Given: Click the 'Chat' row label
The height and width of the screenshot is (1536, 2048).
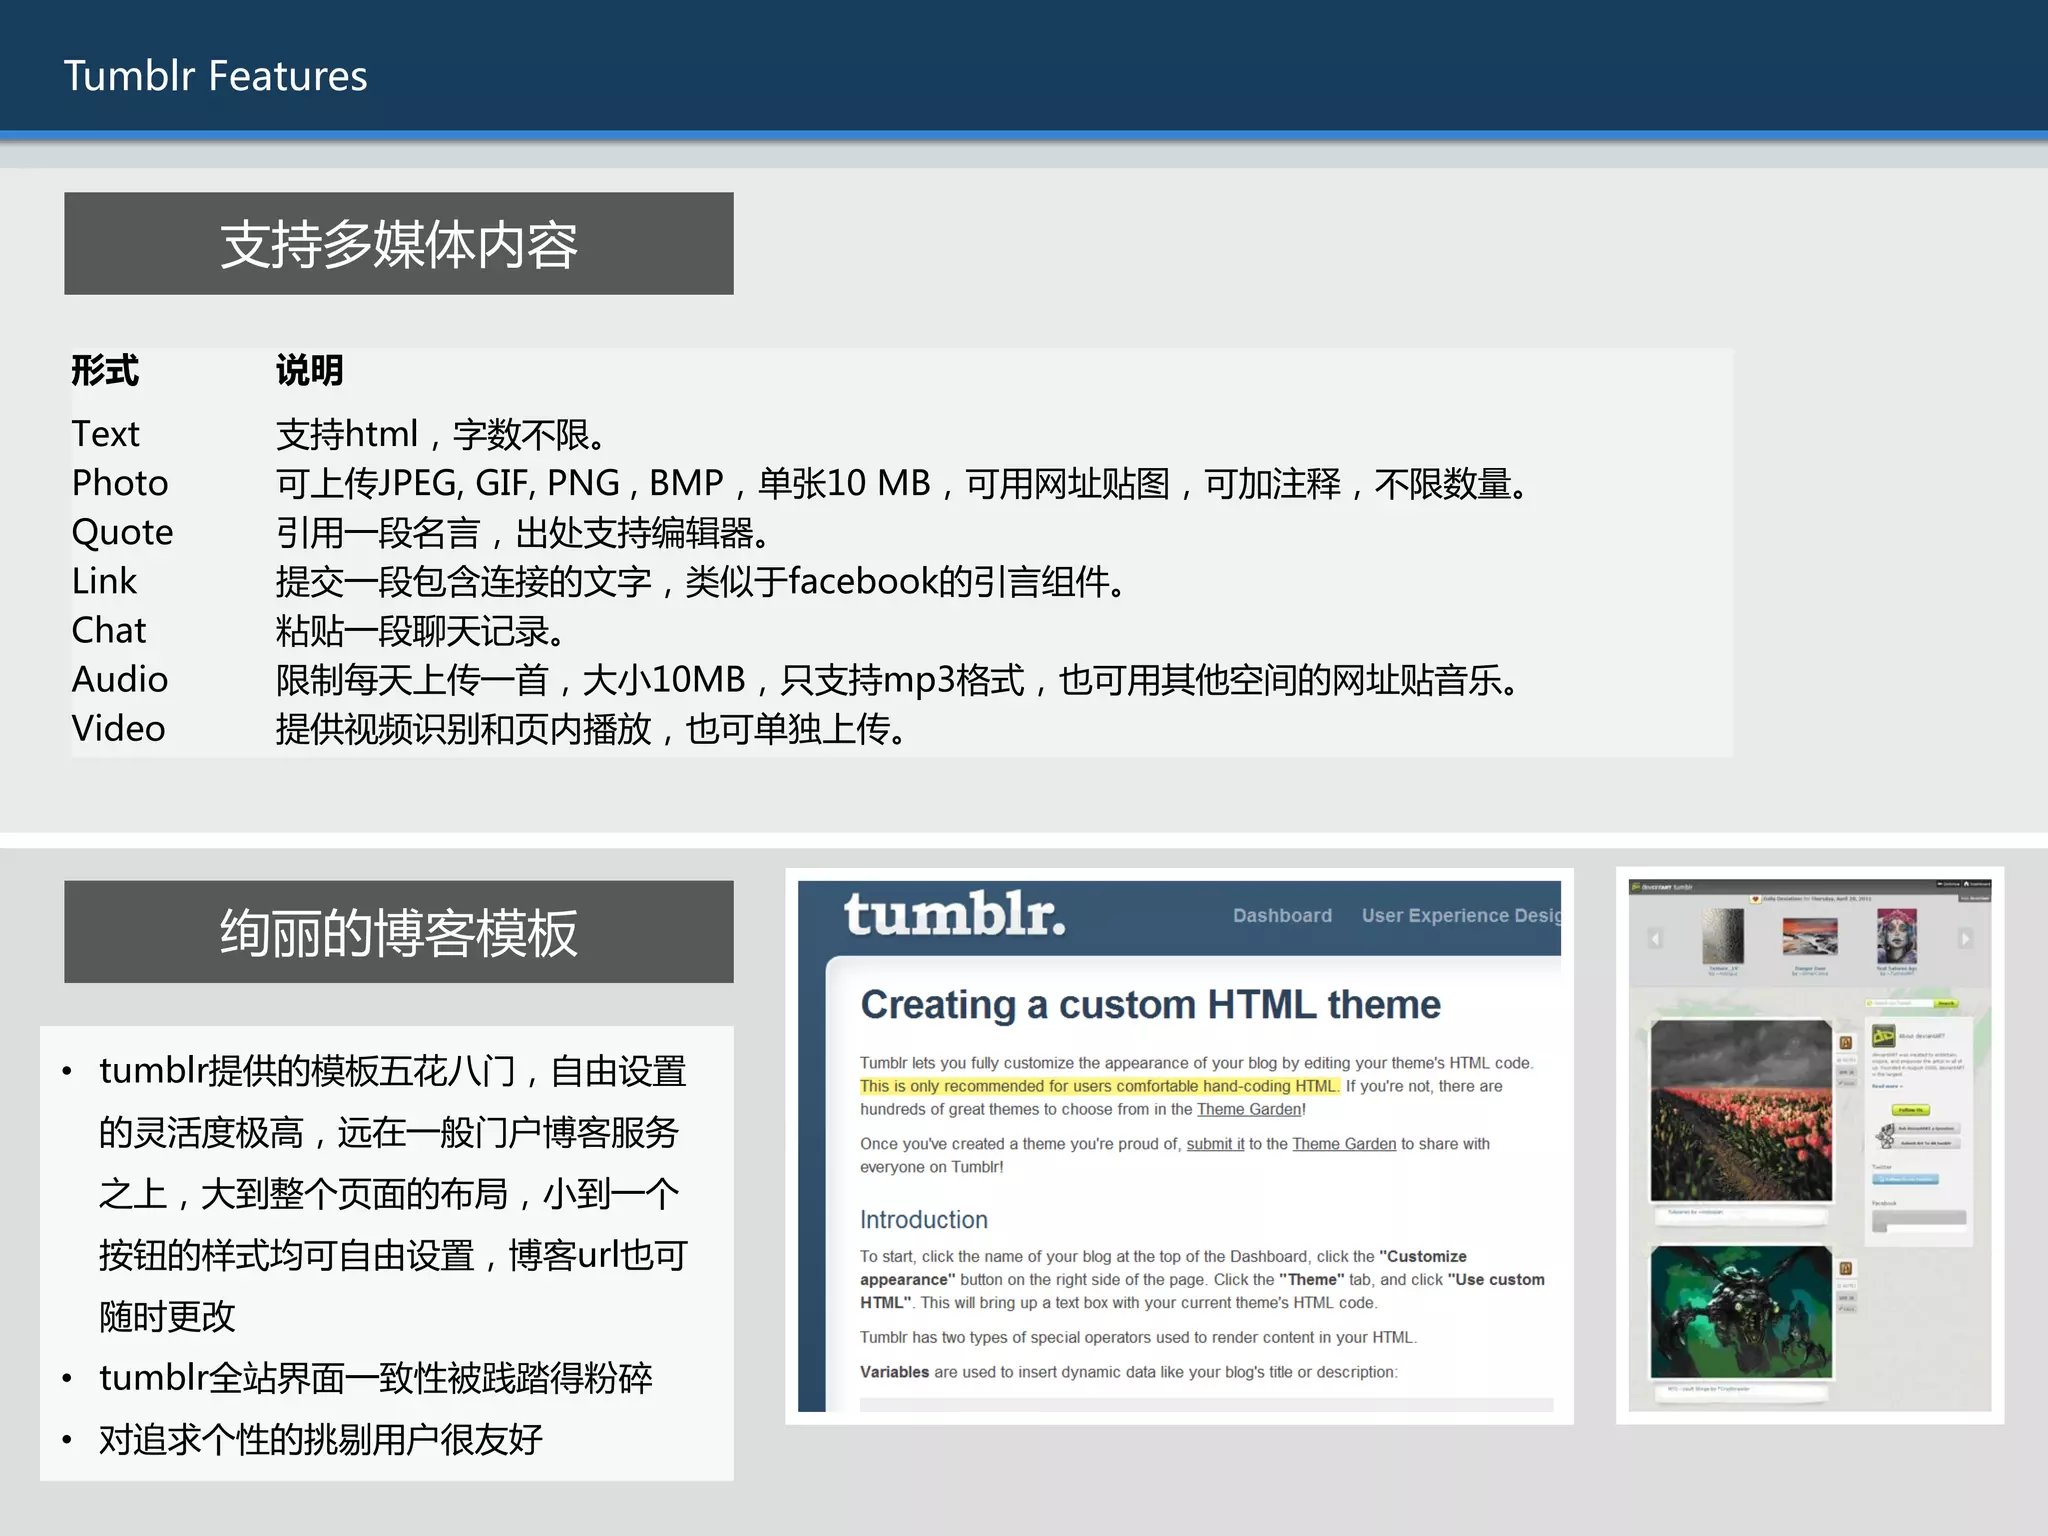Looking at the screenshot, I should pyautogui.click(x=109, y=630).
